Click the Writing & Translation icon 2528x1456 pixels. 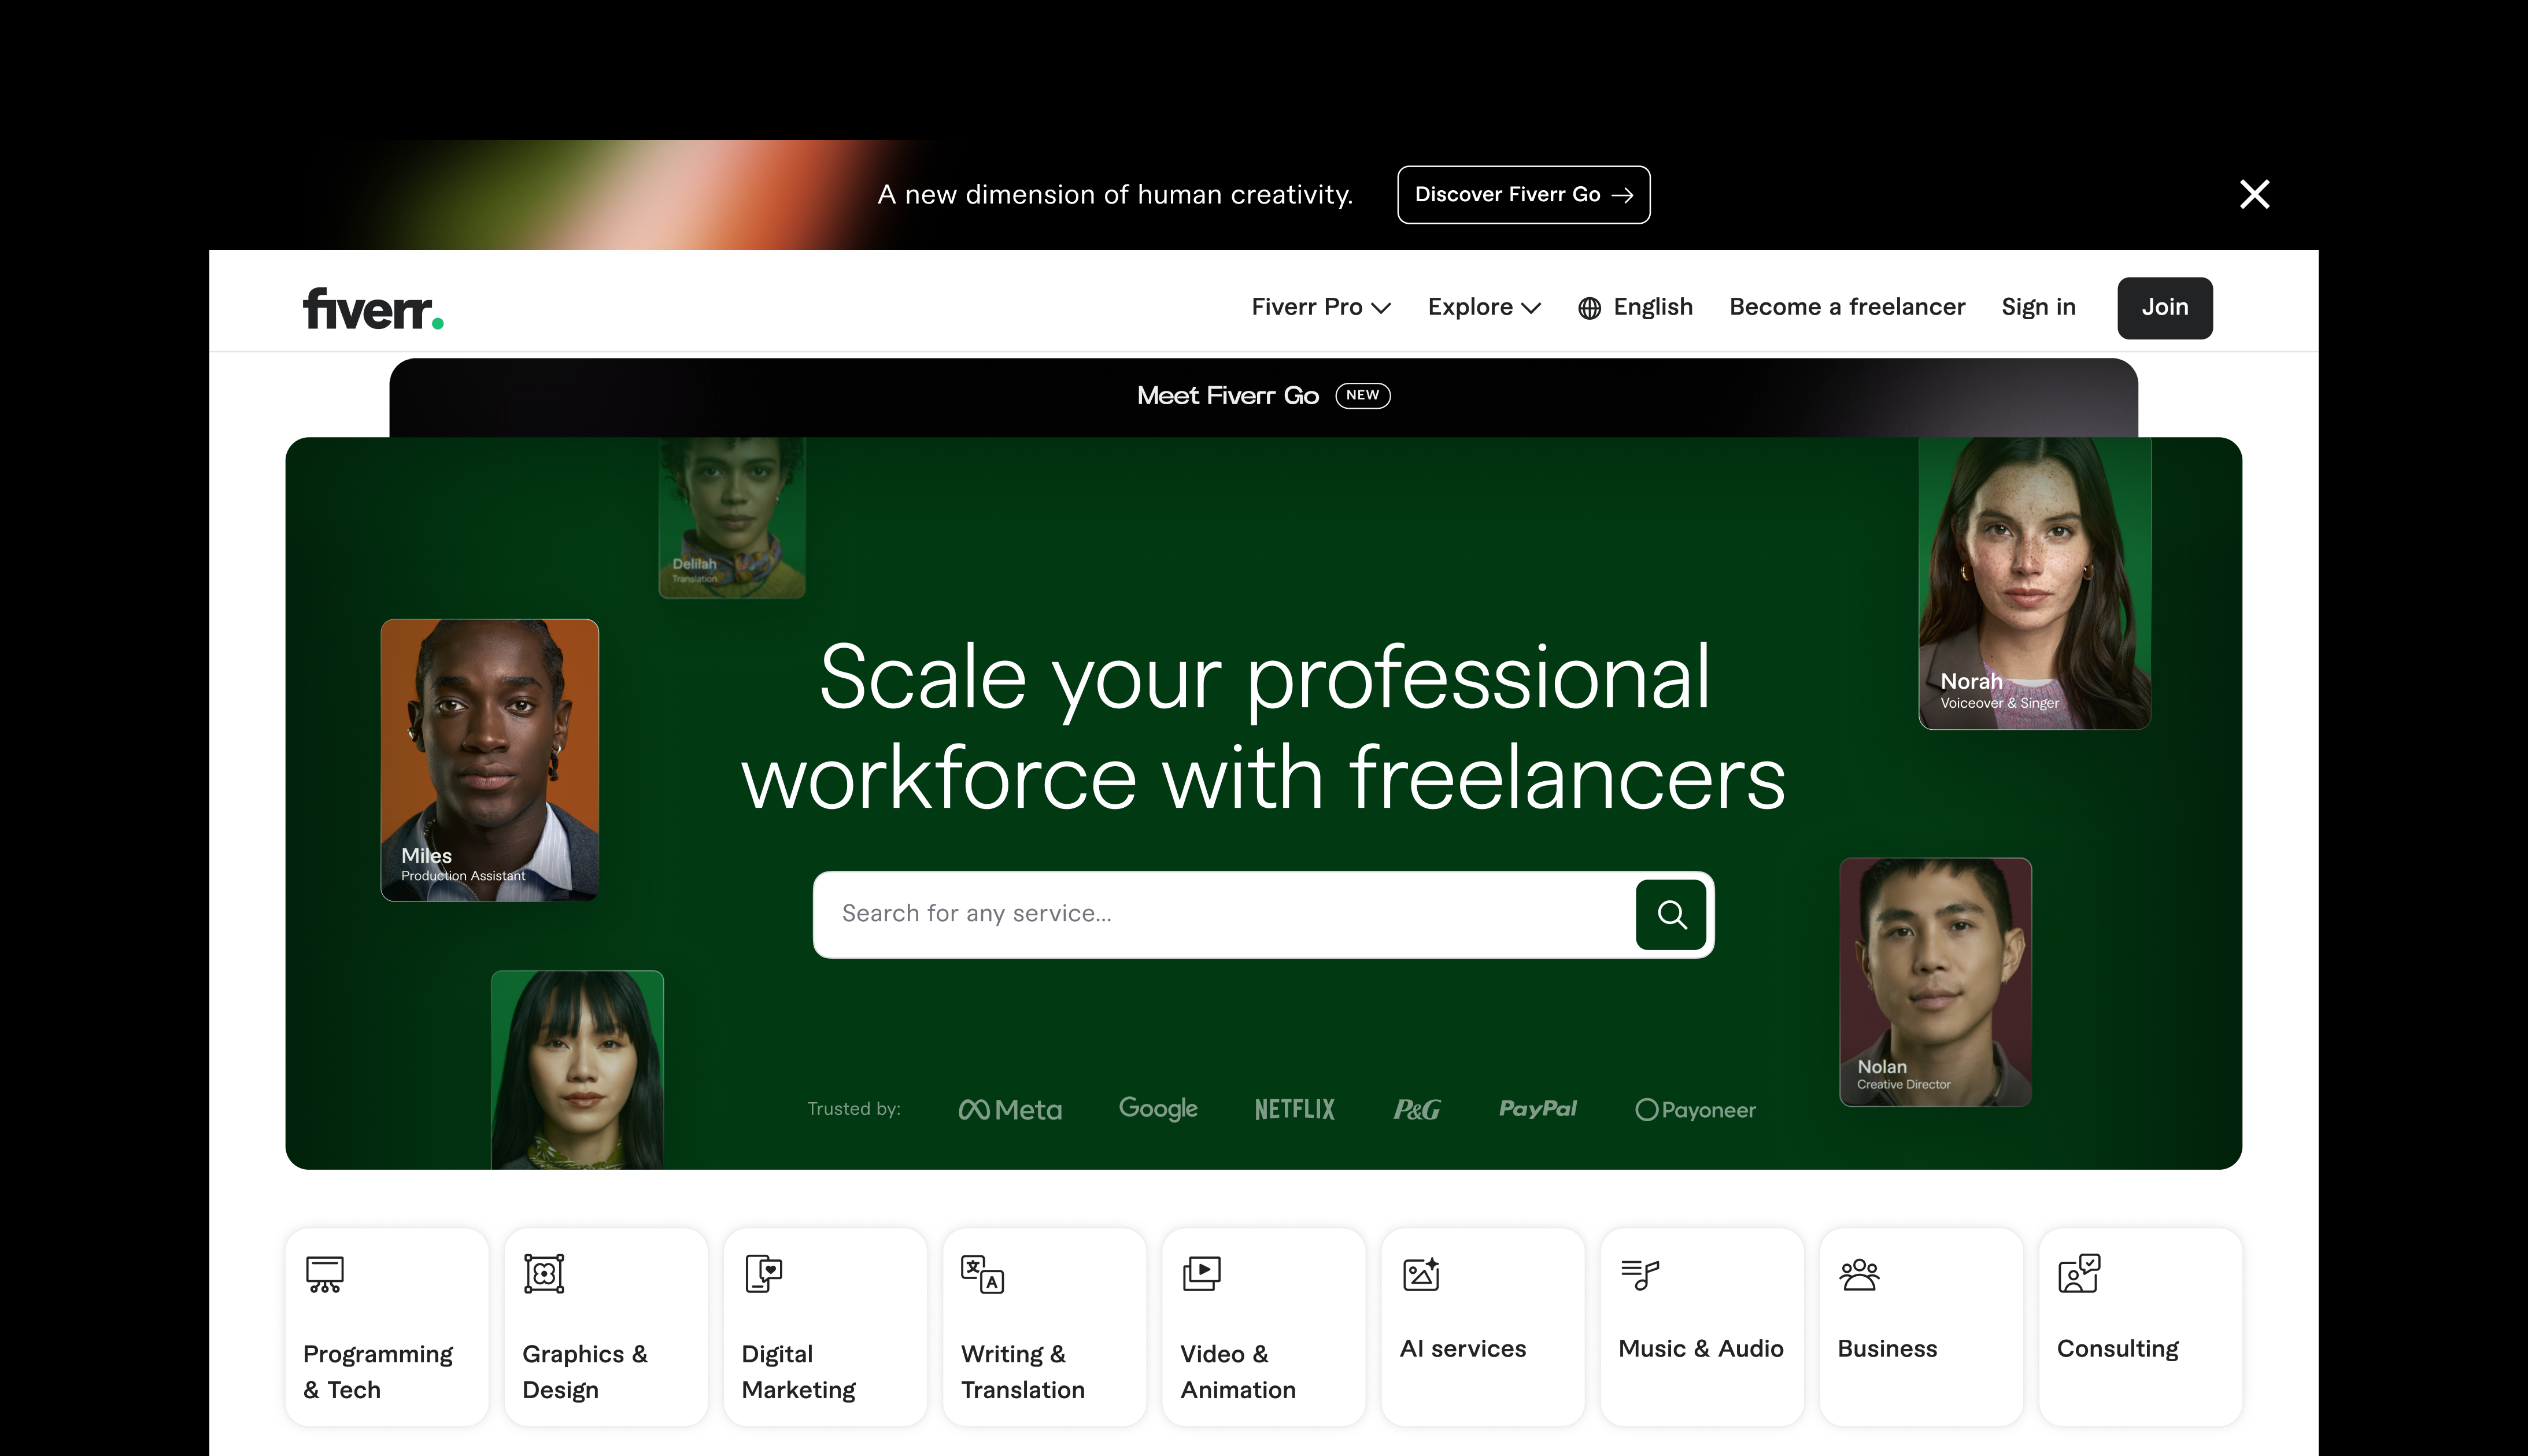(982, 1274)
